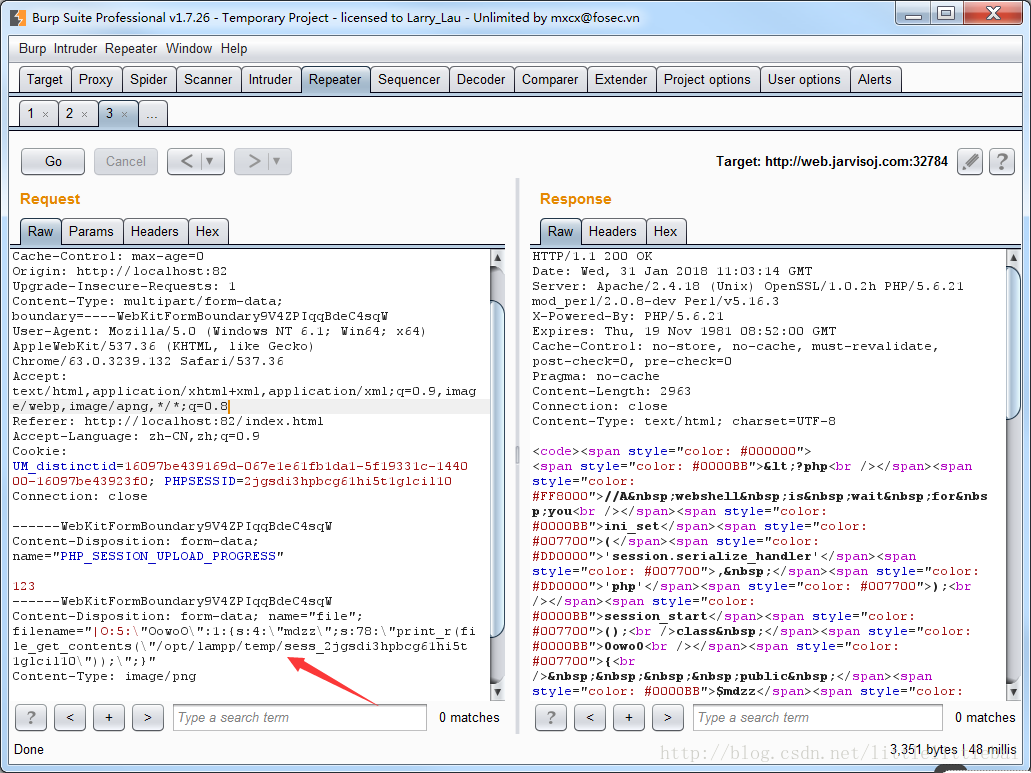Click the Go button to send request
1031x773 pixels.
tap(53, 161)
